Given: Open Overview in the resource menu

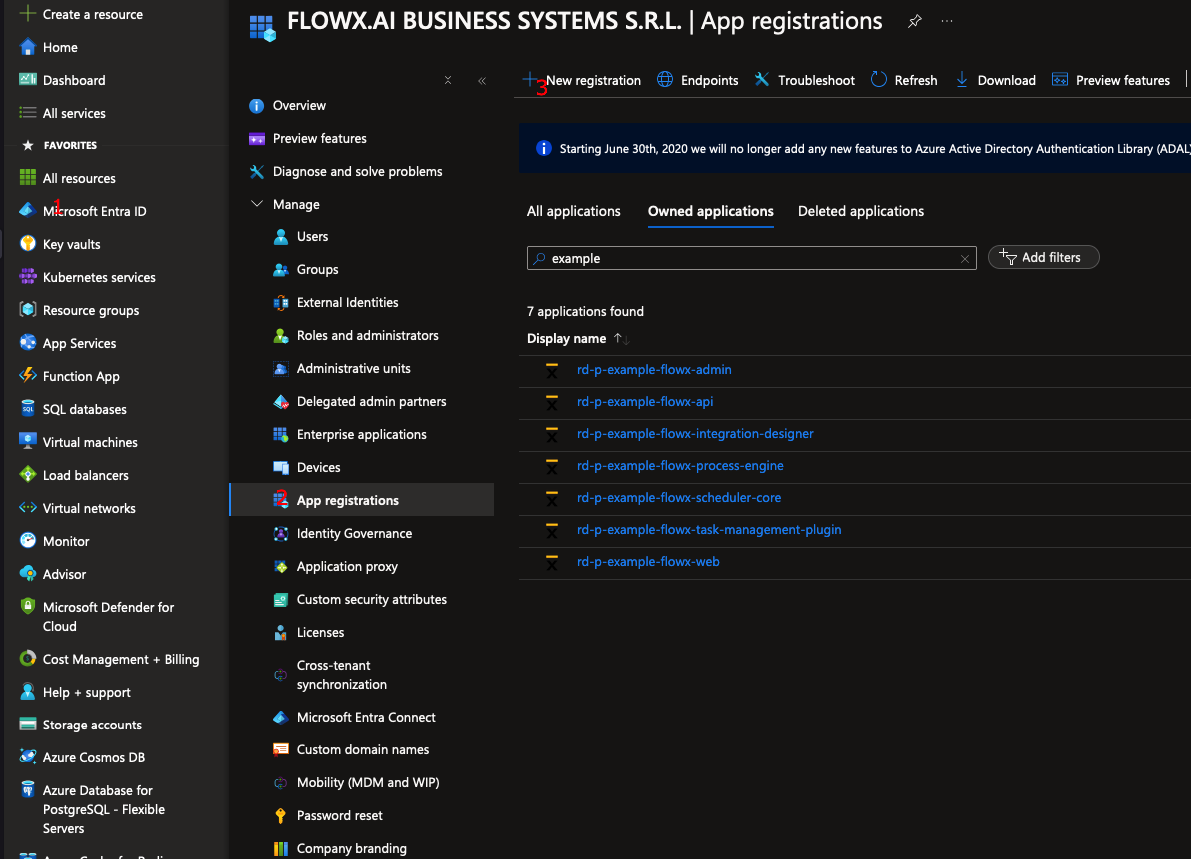Looking at the screenshot, I should tap(299, 105).
